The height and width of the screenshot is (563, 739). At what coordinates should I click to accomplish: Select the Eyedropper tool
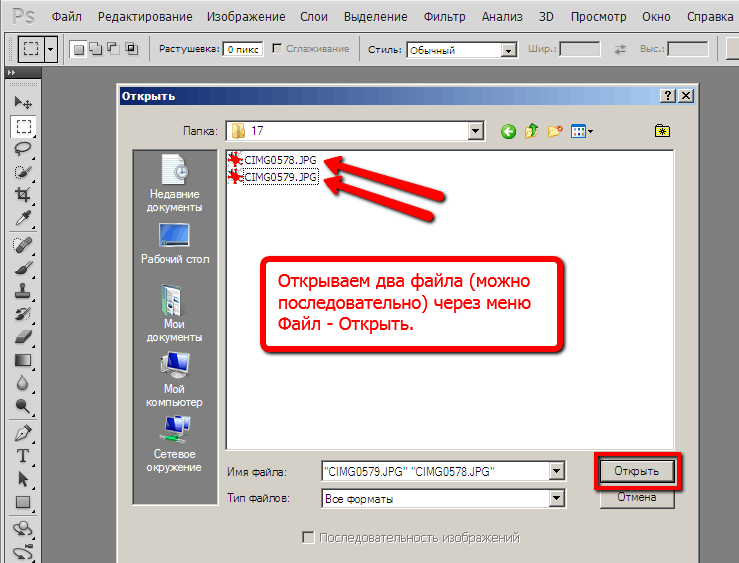pos(23,218)
